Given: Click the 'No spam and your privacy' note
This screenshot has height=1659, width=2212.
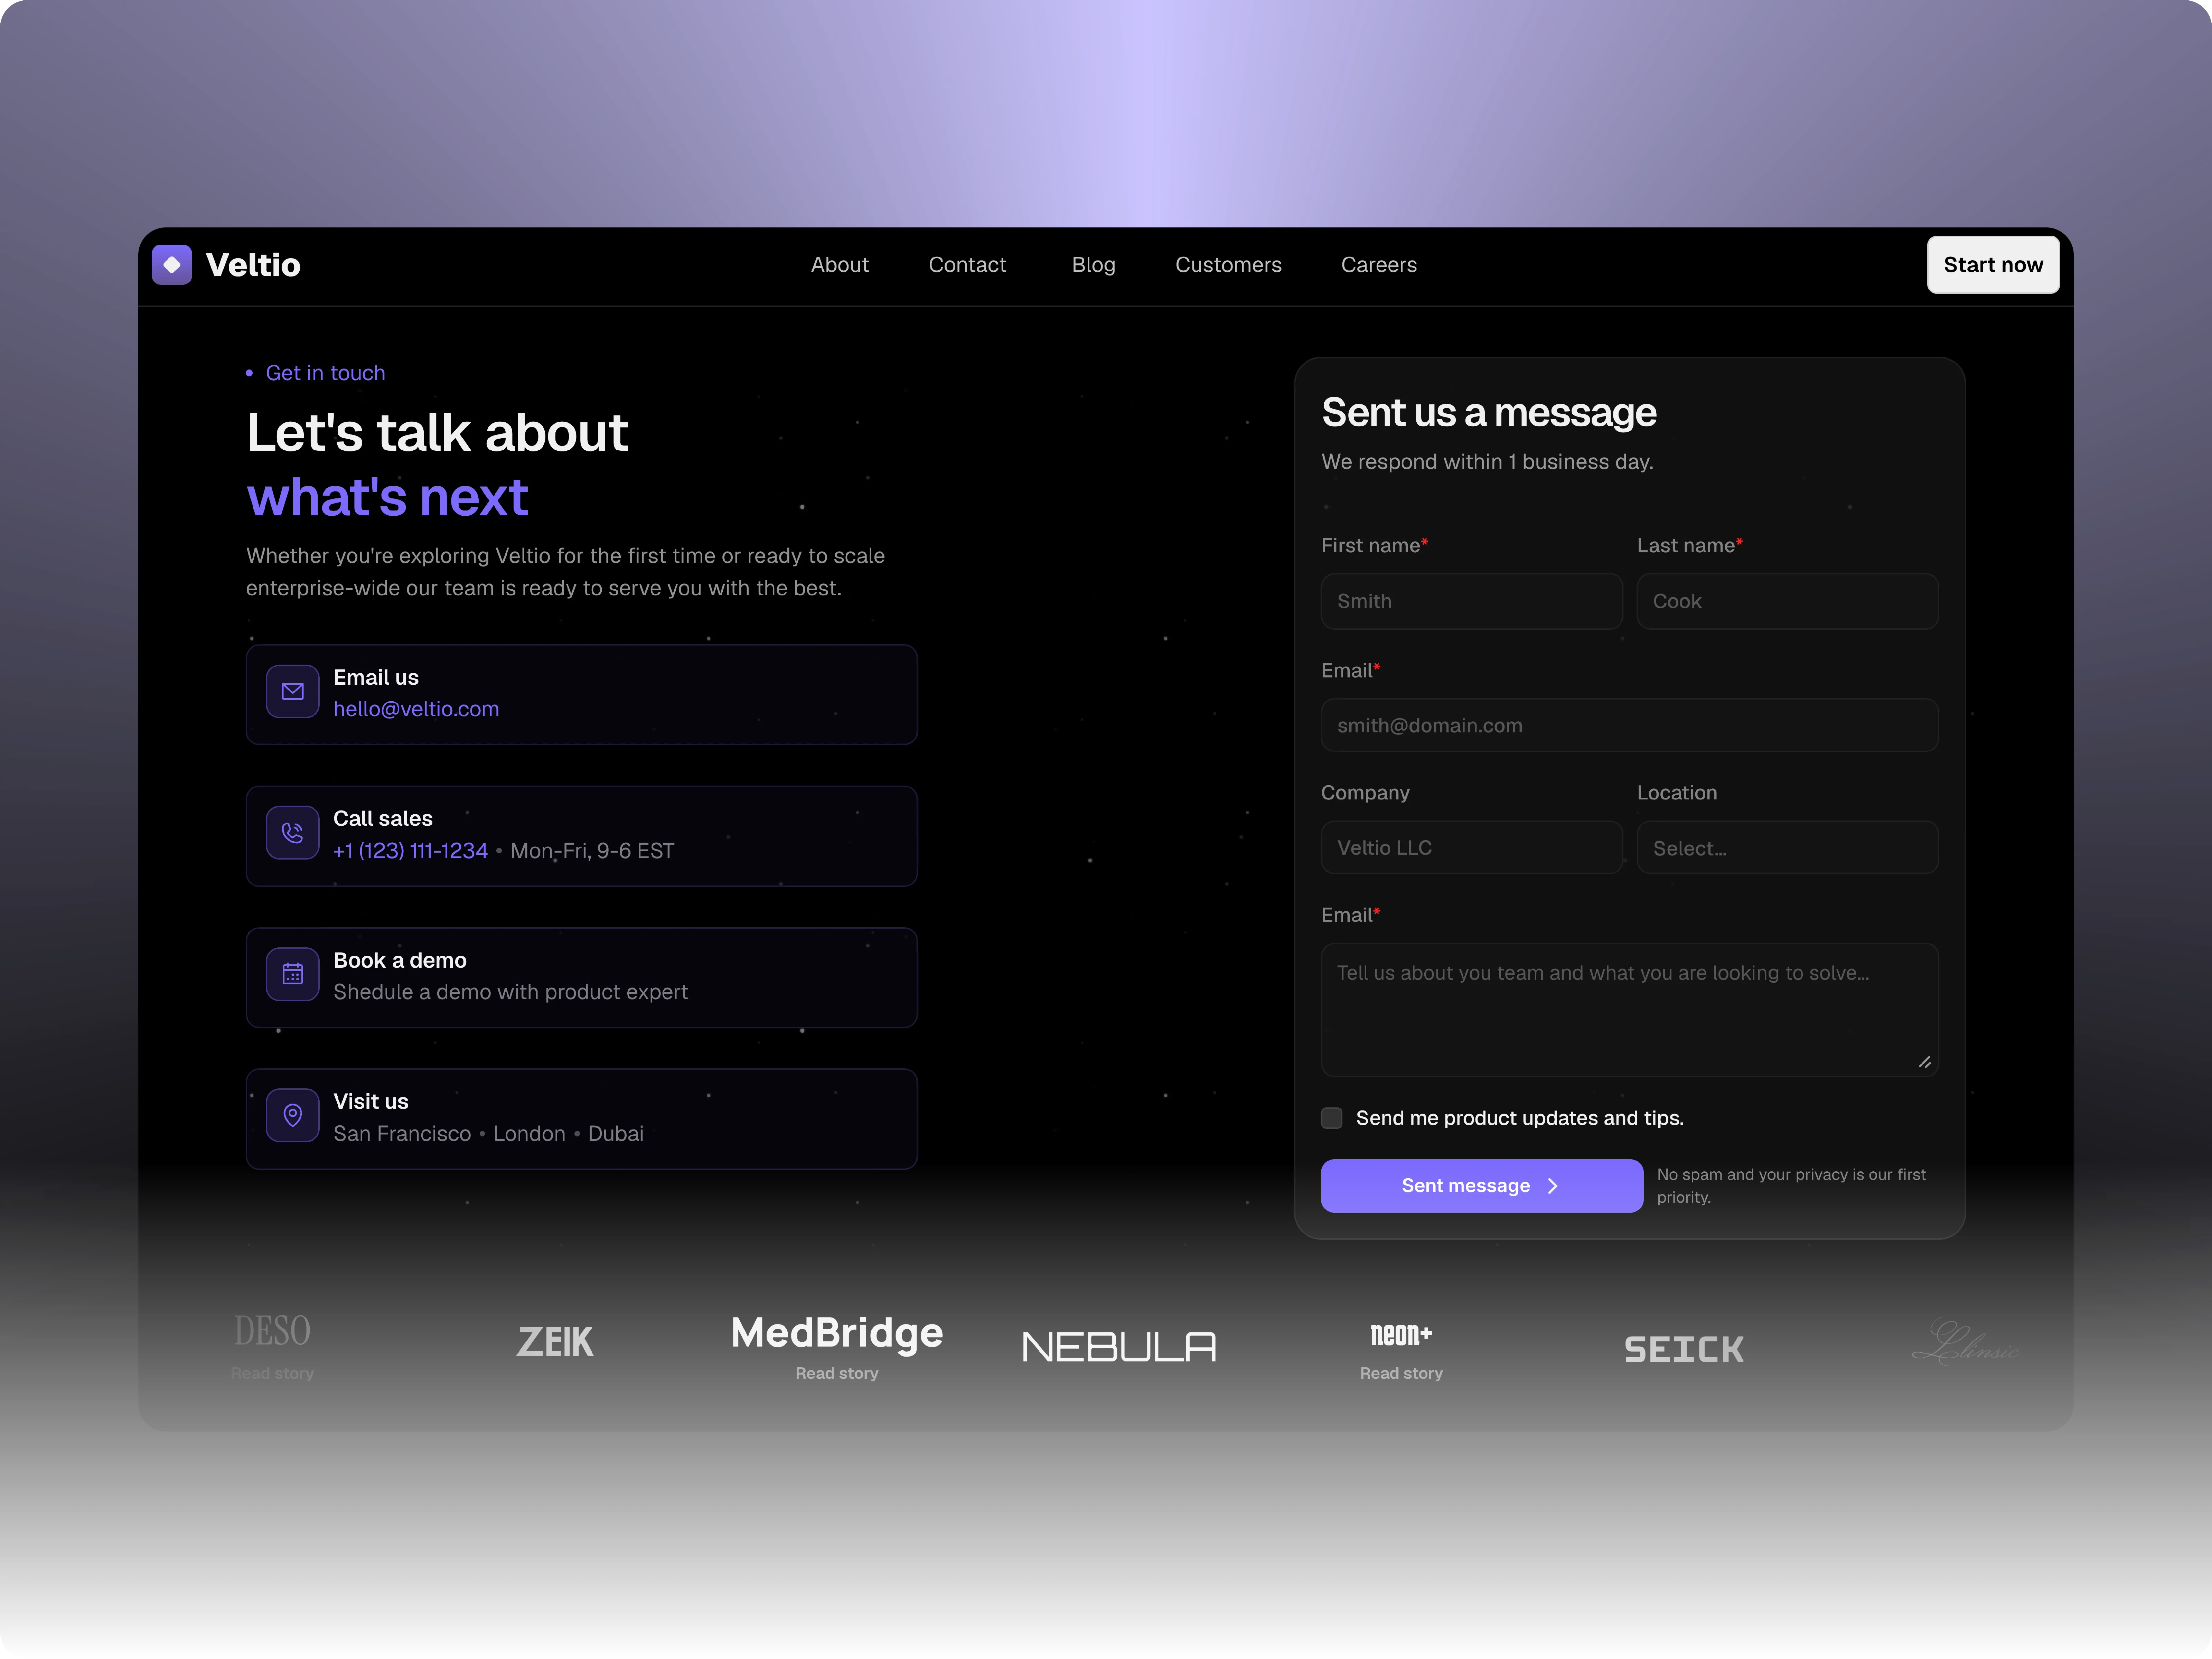Looking at the screenshot, I should (x=1791, y=1186).
